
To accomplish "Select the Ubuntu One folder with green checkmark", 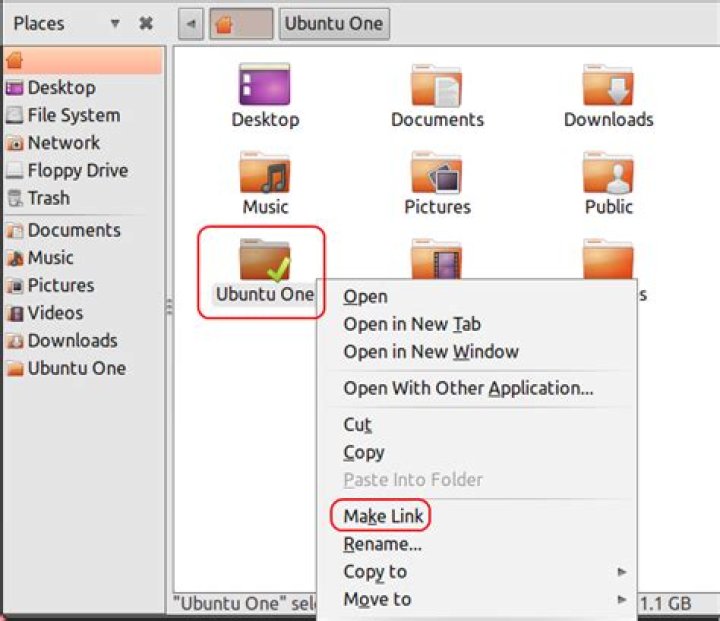I will pyautogui.click(x=265, y=259).
